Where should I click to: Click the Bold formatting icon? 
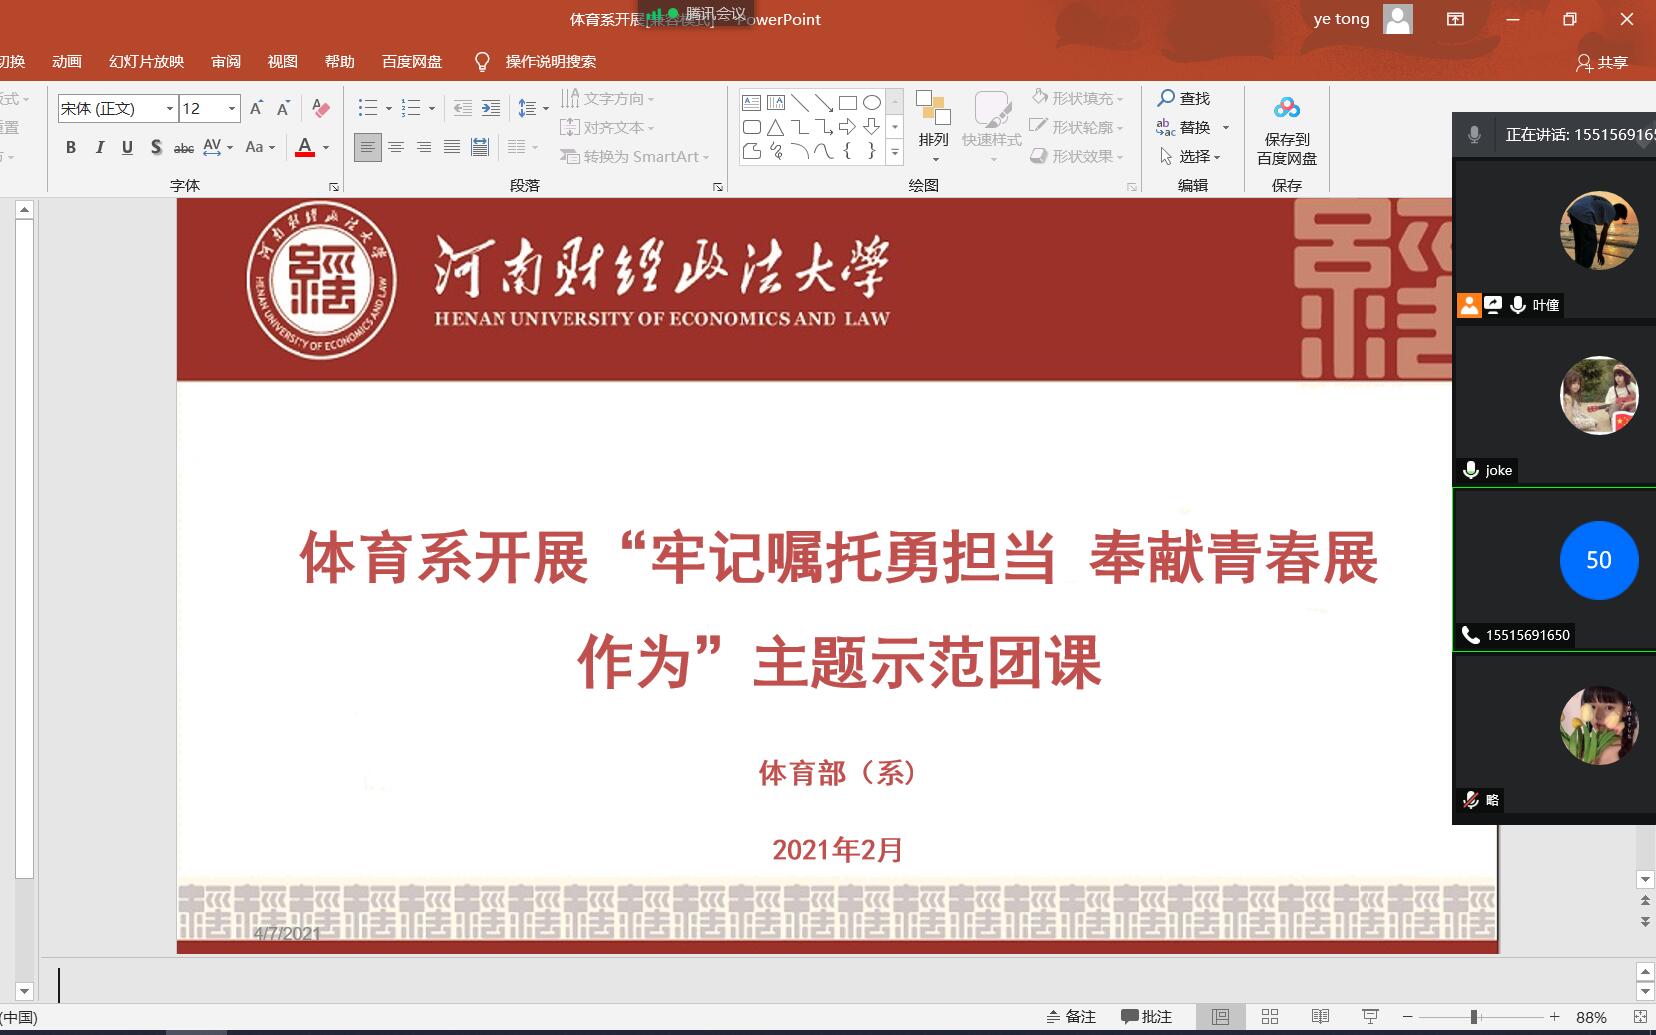[x=71, y=147]
